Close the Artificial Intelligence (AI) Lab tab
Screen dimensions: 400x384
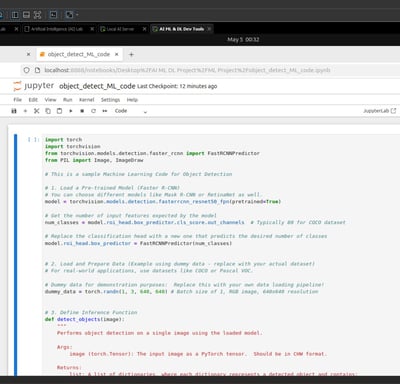click(92, 29)
